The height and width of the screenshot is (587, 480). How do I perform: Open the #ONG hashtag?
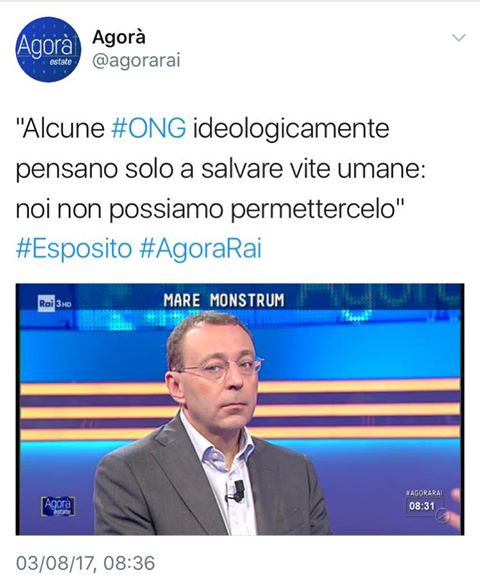click(149, 128)
